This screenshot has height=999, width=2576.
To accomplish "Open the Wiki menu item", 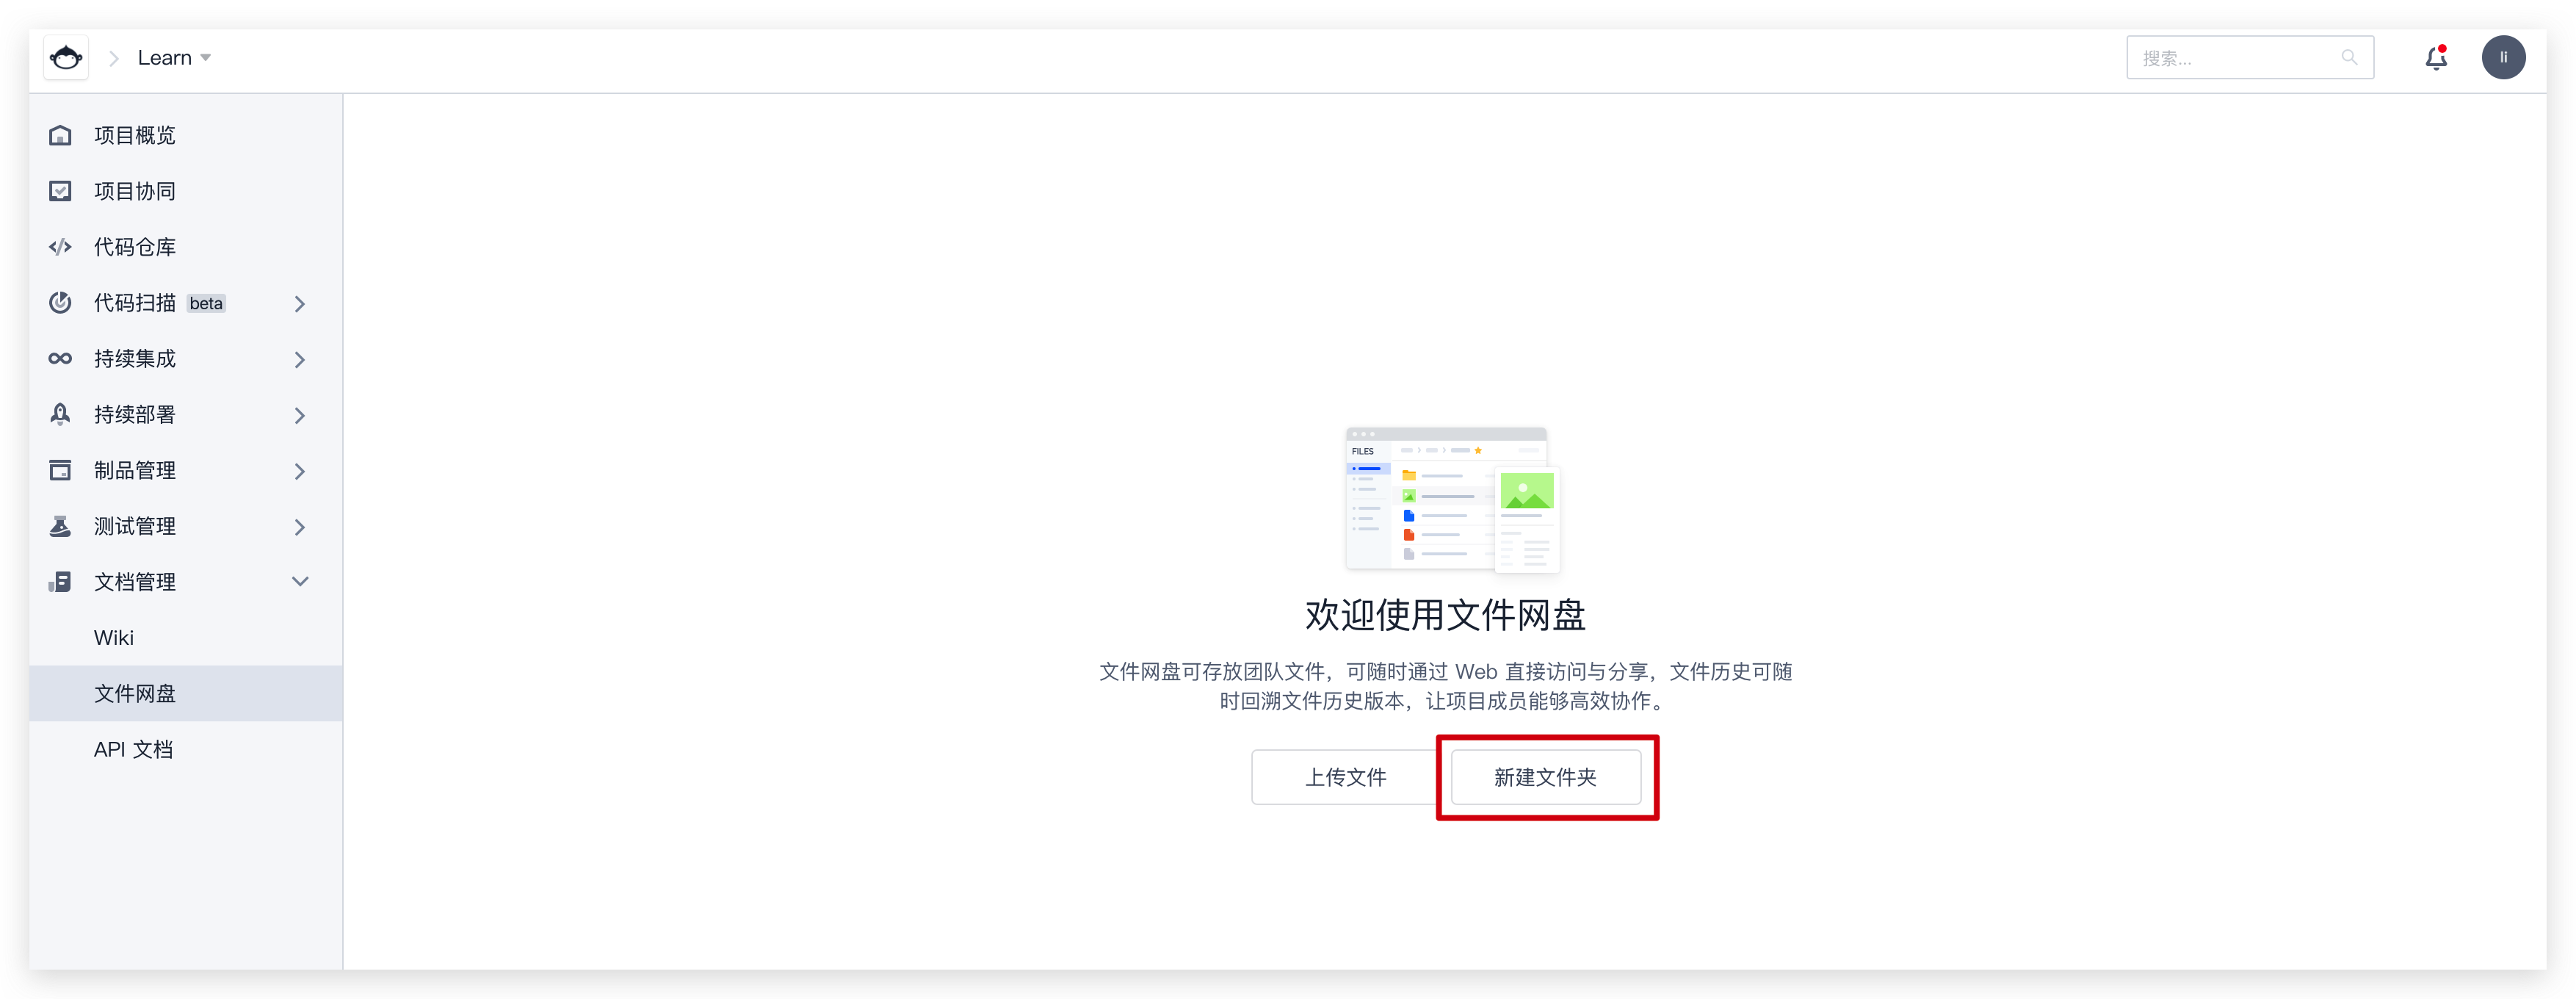I will point(114,638).
